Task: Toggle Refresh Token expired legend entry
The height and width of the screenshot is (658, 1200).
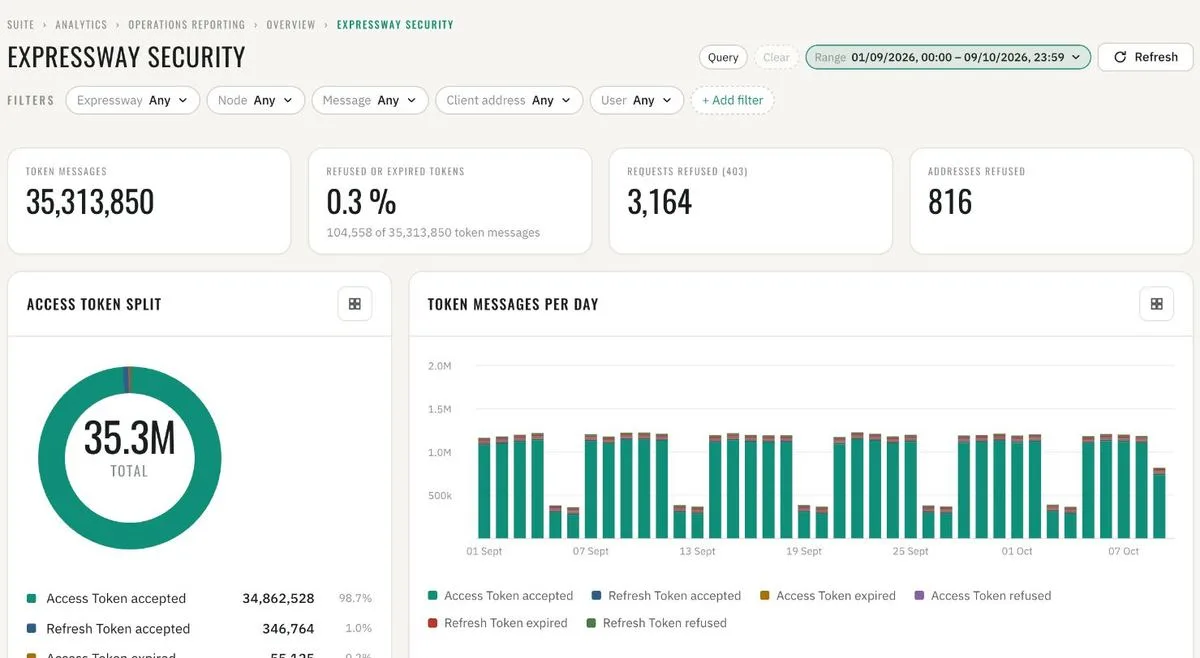Action: [x=497, y=623]
